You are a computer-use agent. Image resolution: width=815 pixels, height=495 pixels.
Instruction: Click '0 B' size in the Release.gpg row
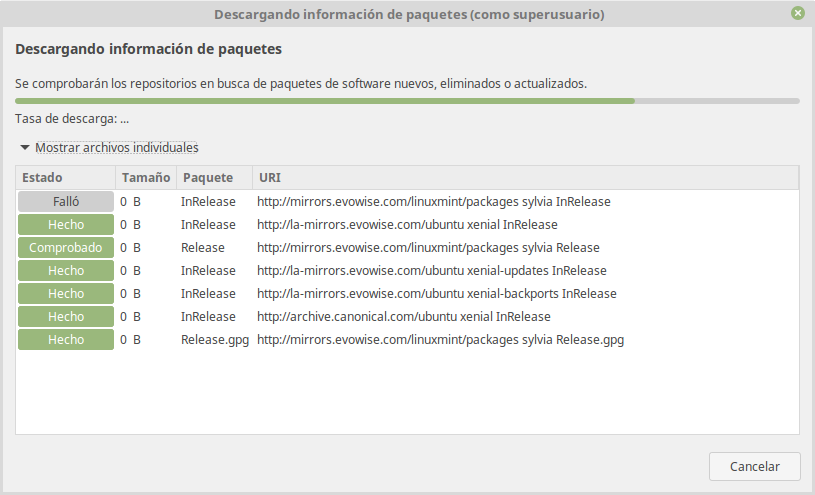point(130,340)
